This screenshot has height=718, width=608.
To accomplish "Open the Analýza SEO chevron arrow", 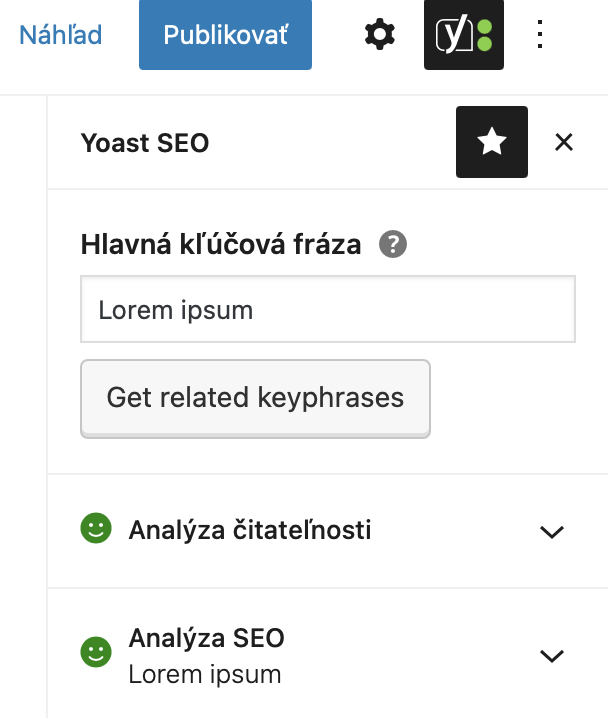I will [552, 656].
